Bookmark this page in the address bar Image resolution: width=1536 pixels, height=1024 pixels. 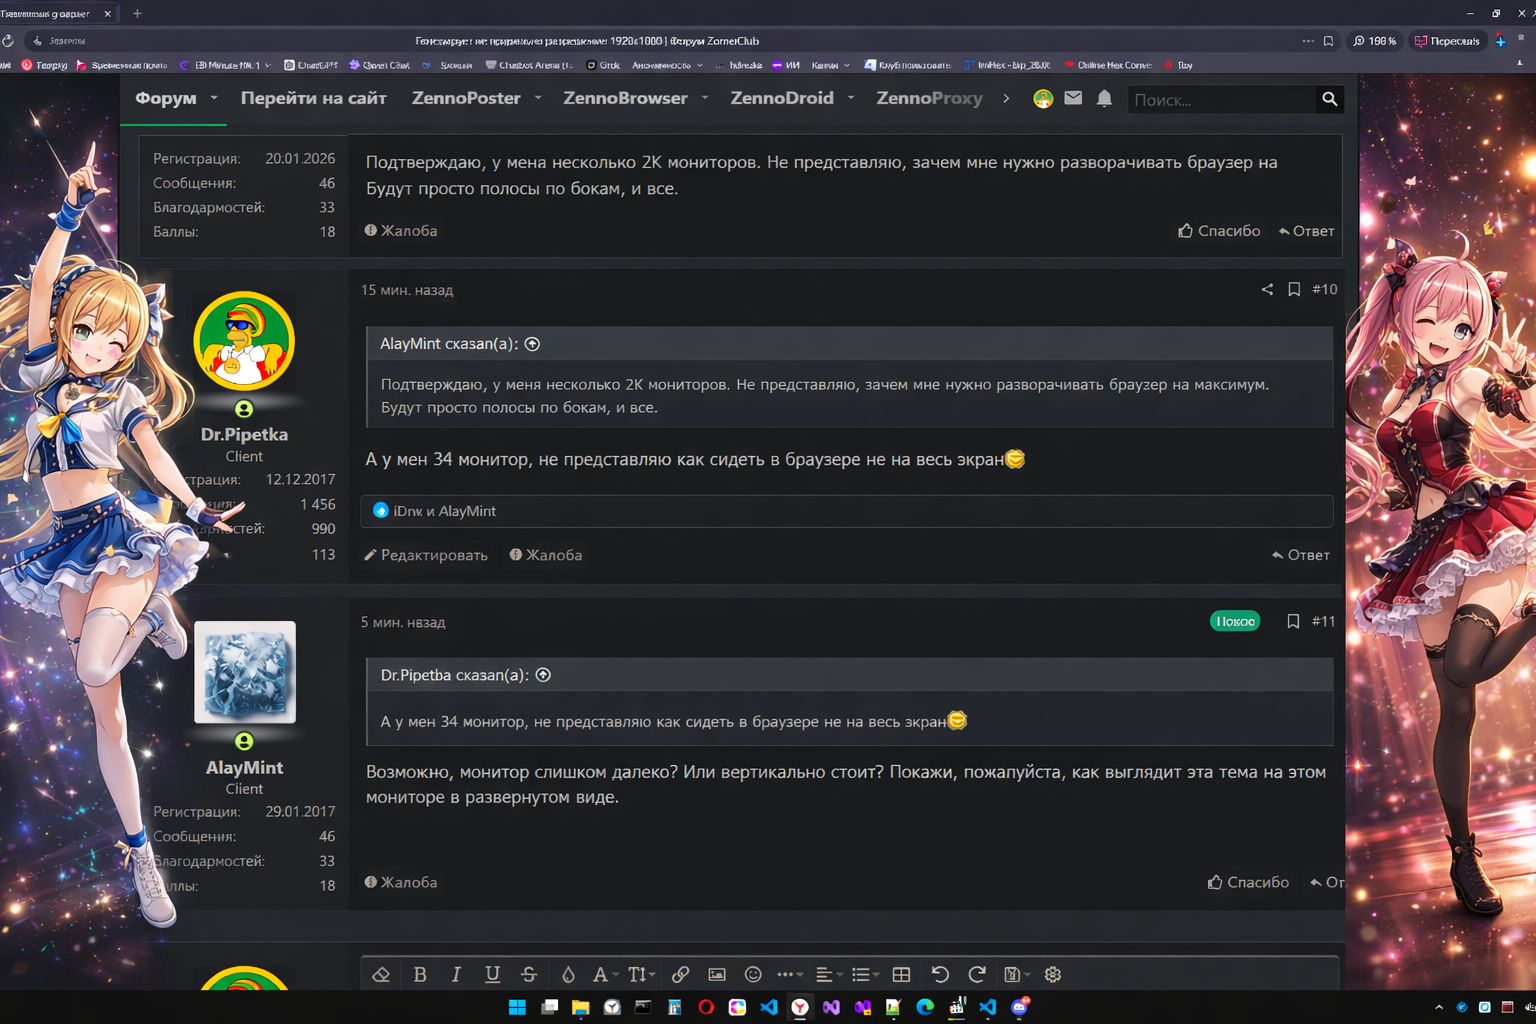tap(1329, 41)
